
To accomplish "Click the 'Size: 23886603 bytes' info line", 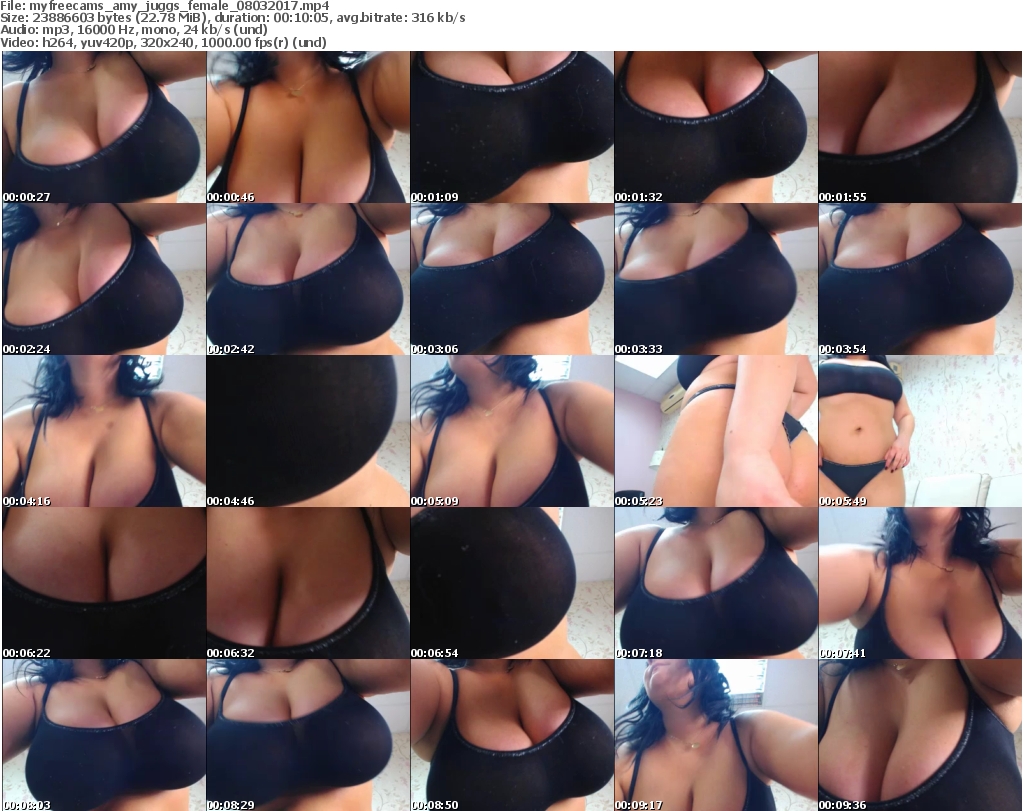I will [x=232, y=18].
